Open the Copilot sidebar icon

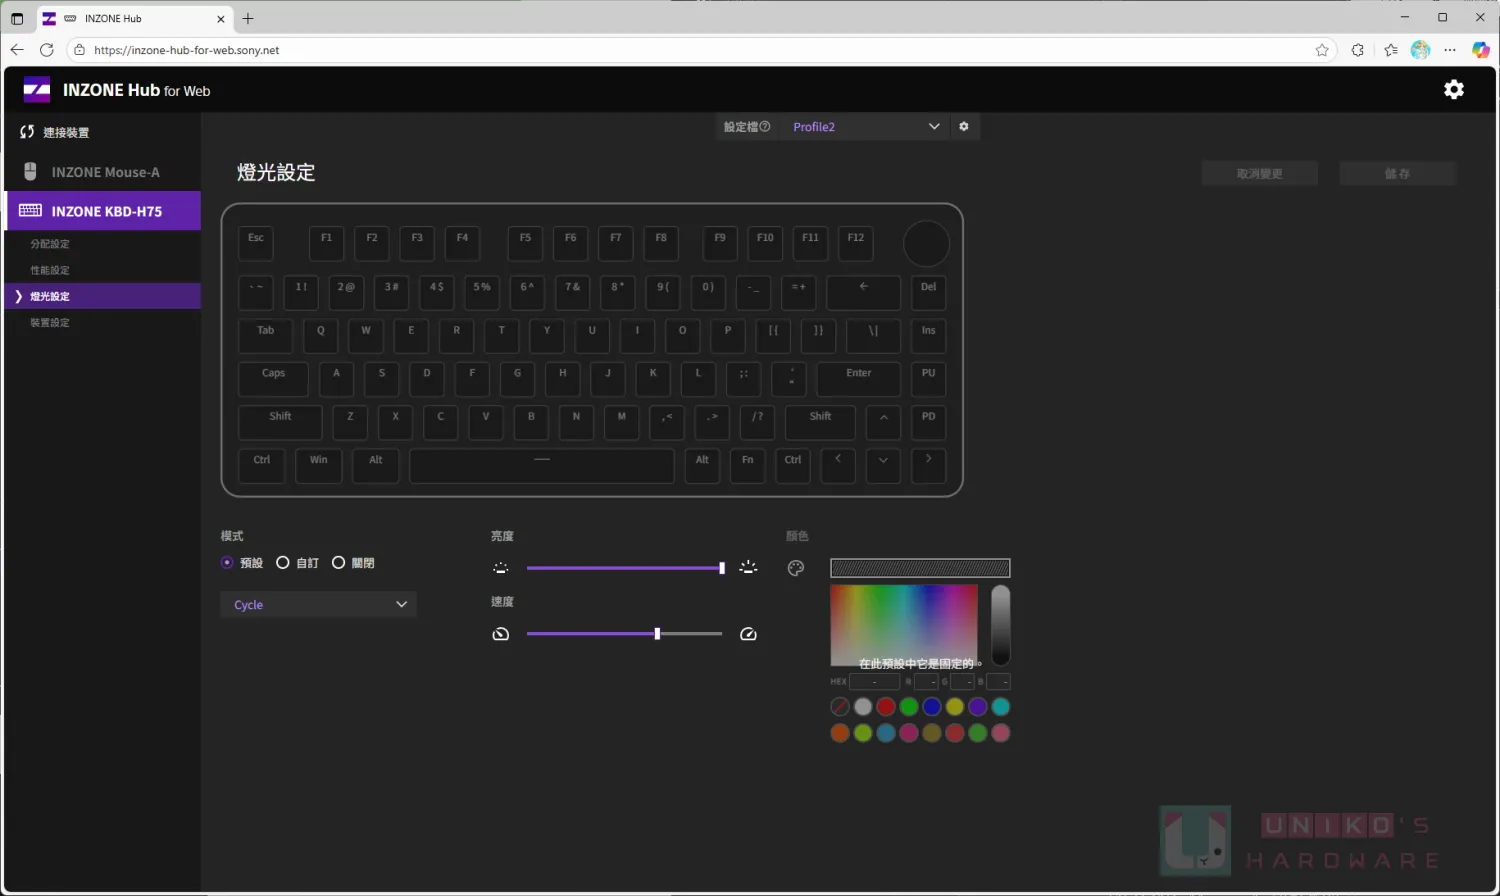[x=1481, y=50]
